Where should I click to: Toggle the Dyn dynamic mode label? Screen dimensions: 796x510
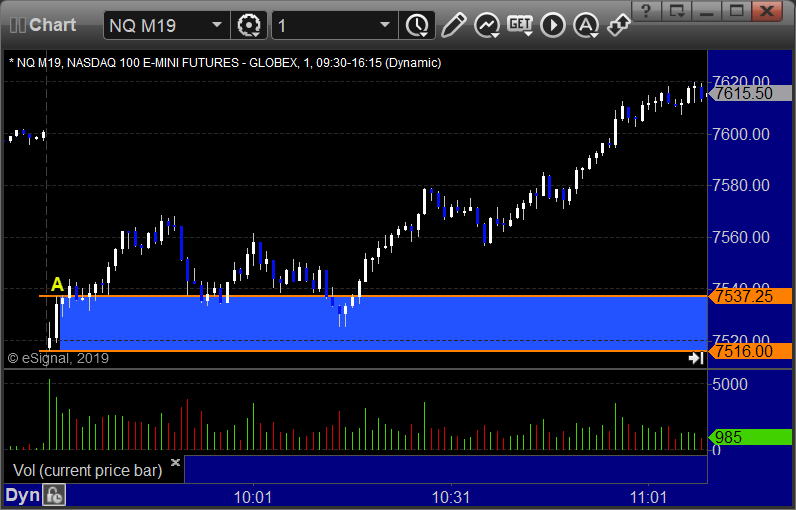click(22, 495)
